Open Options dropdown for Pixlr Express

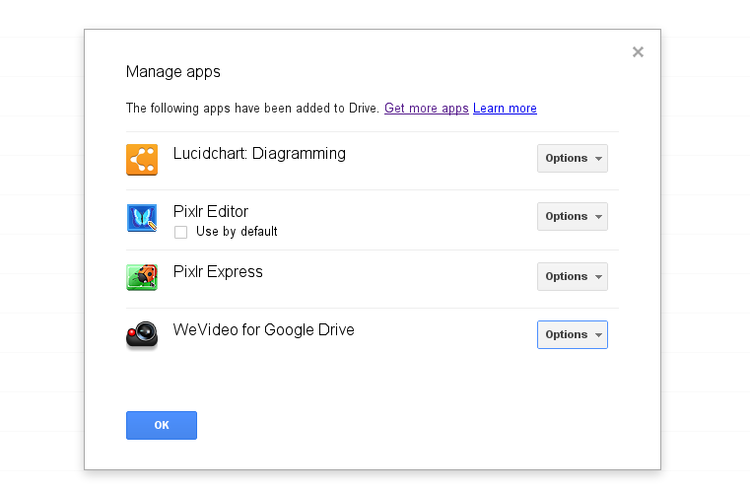(x=572, y=276)
